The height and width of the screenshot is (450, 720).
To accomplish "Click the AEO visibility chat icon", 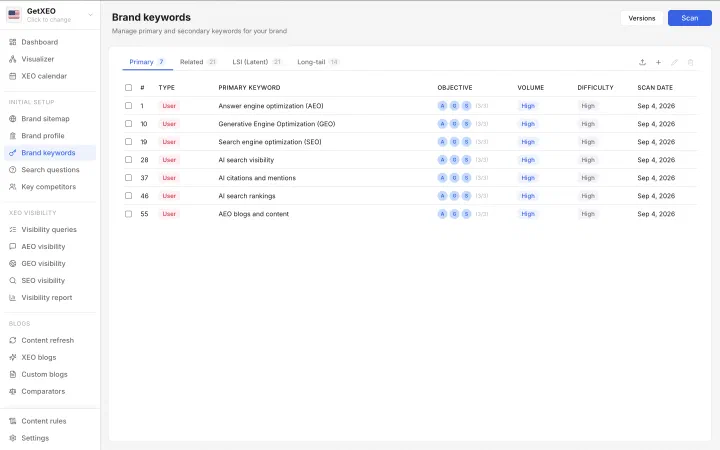I will tap(13, 247).
